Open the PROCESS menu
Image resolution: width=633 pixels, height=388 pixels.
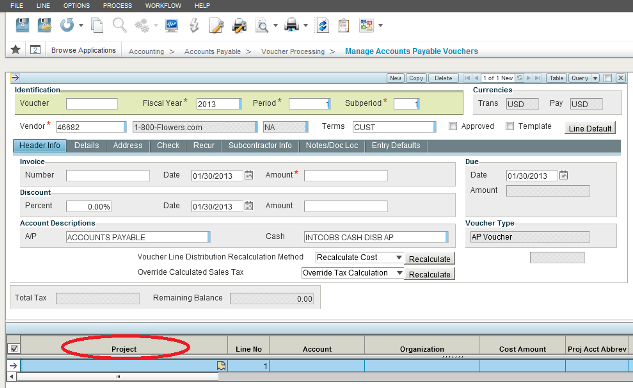tap(117, 6)
